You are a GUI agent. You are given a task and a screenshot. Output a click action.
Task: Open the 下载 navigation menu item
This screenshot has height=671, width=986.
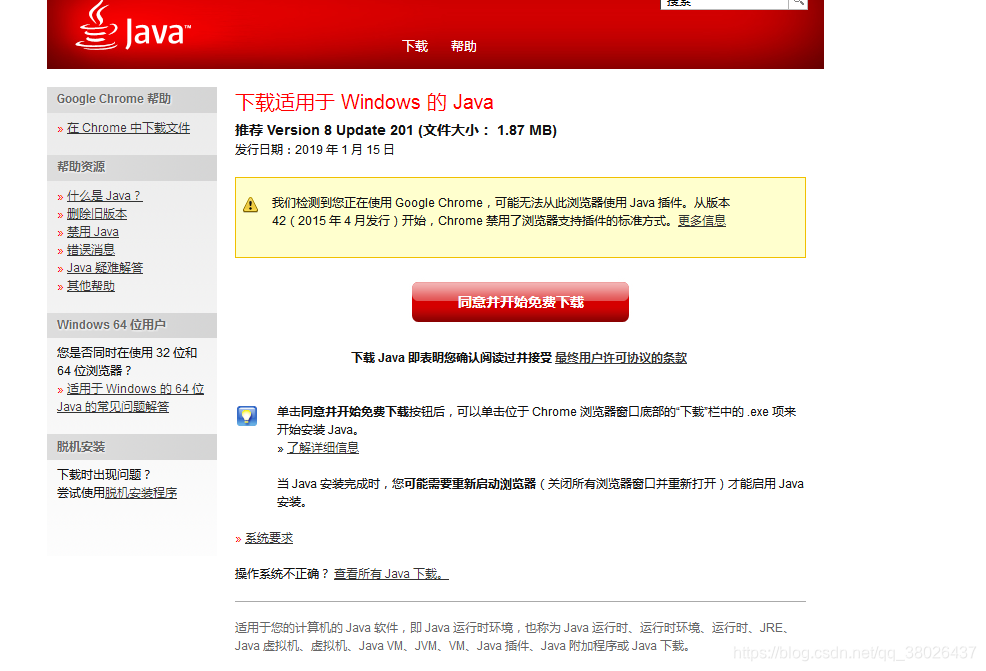point(415,46)
